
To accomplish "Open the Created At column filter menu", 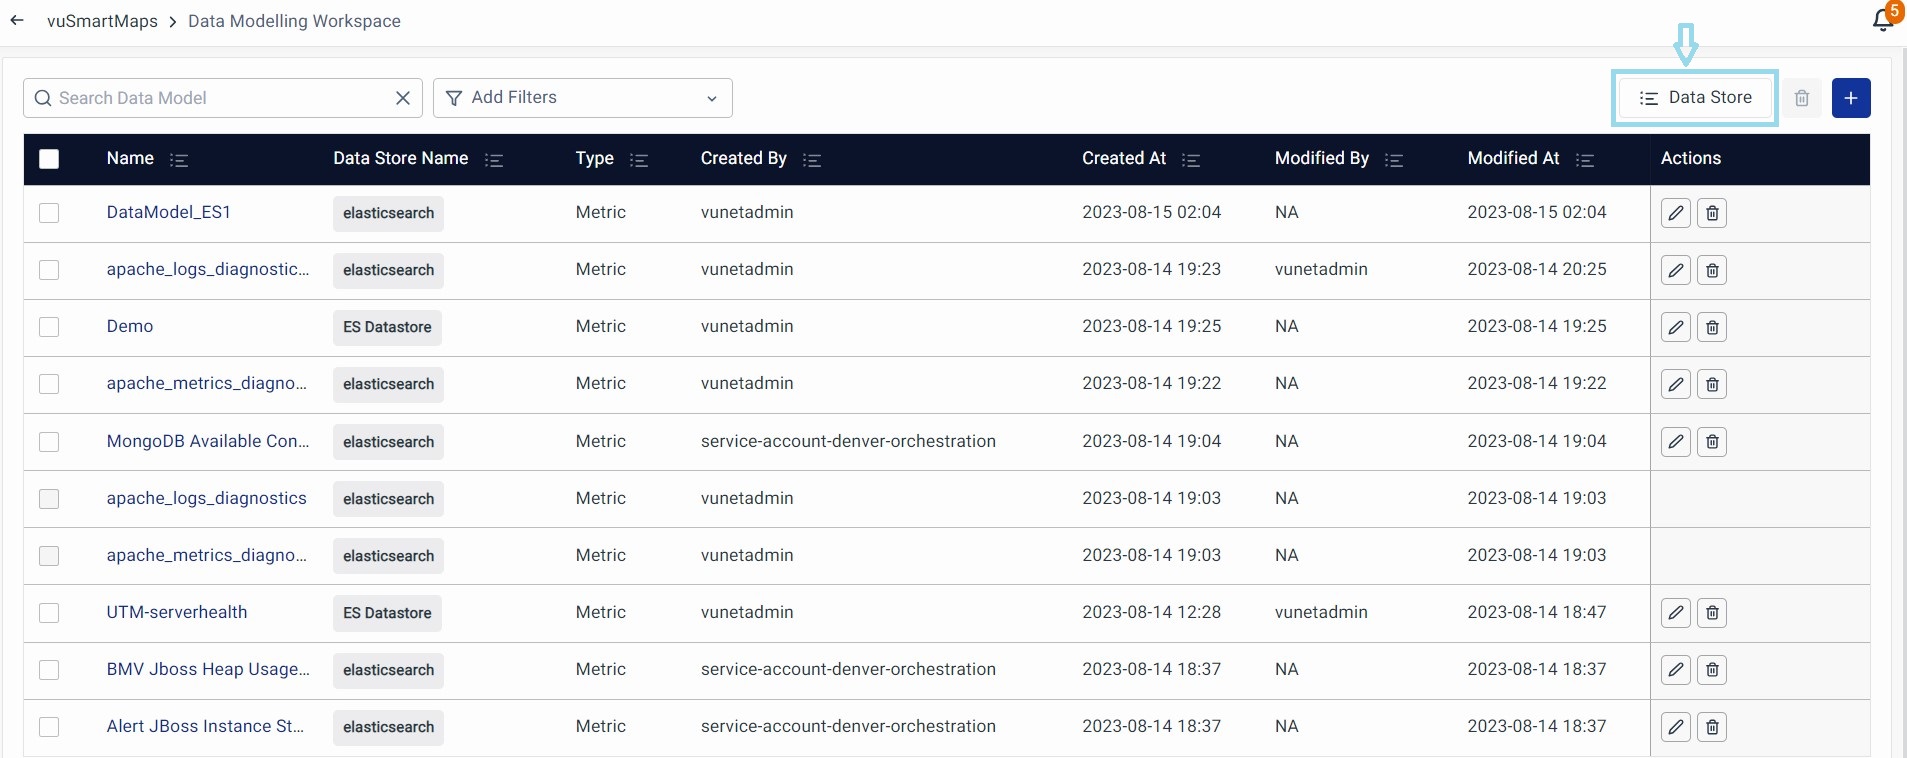I will click(x=1190, y=160).
